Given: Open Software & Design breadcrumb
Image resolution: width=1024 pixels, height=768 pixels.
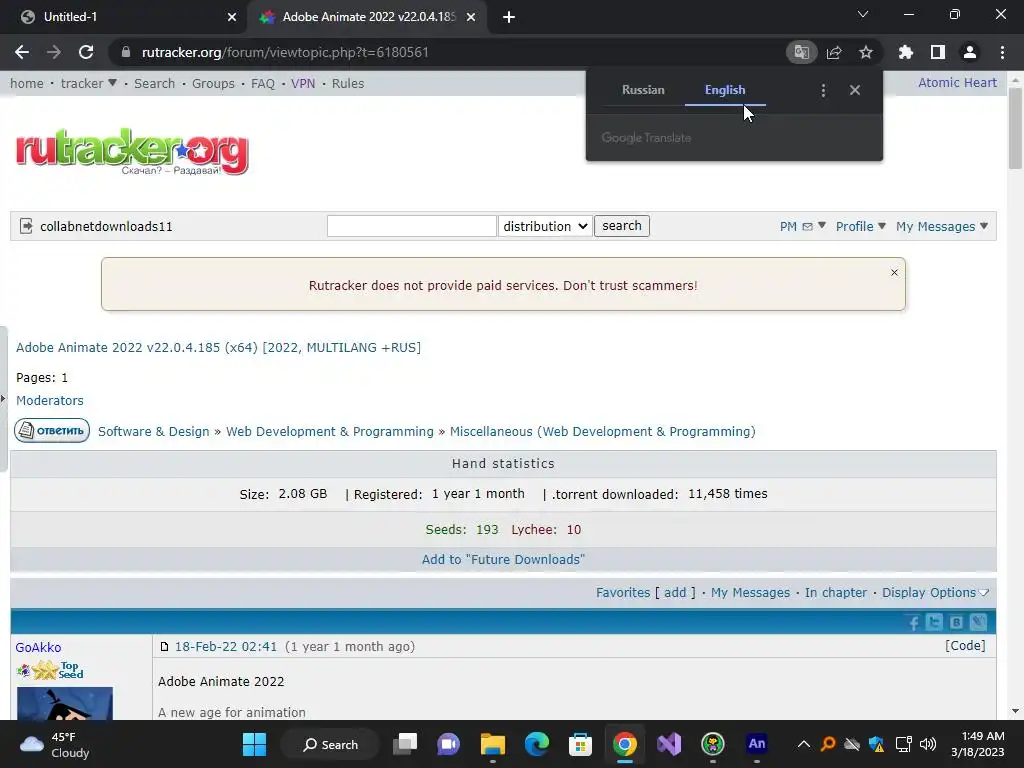Looking at the screenshot, I should (x=153, y=431).
